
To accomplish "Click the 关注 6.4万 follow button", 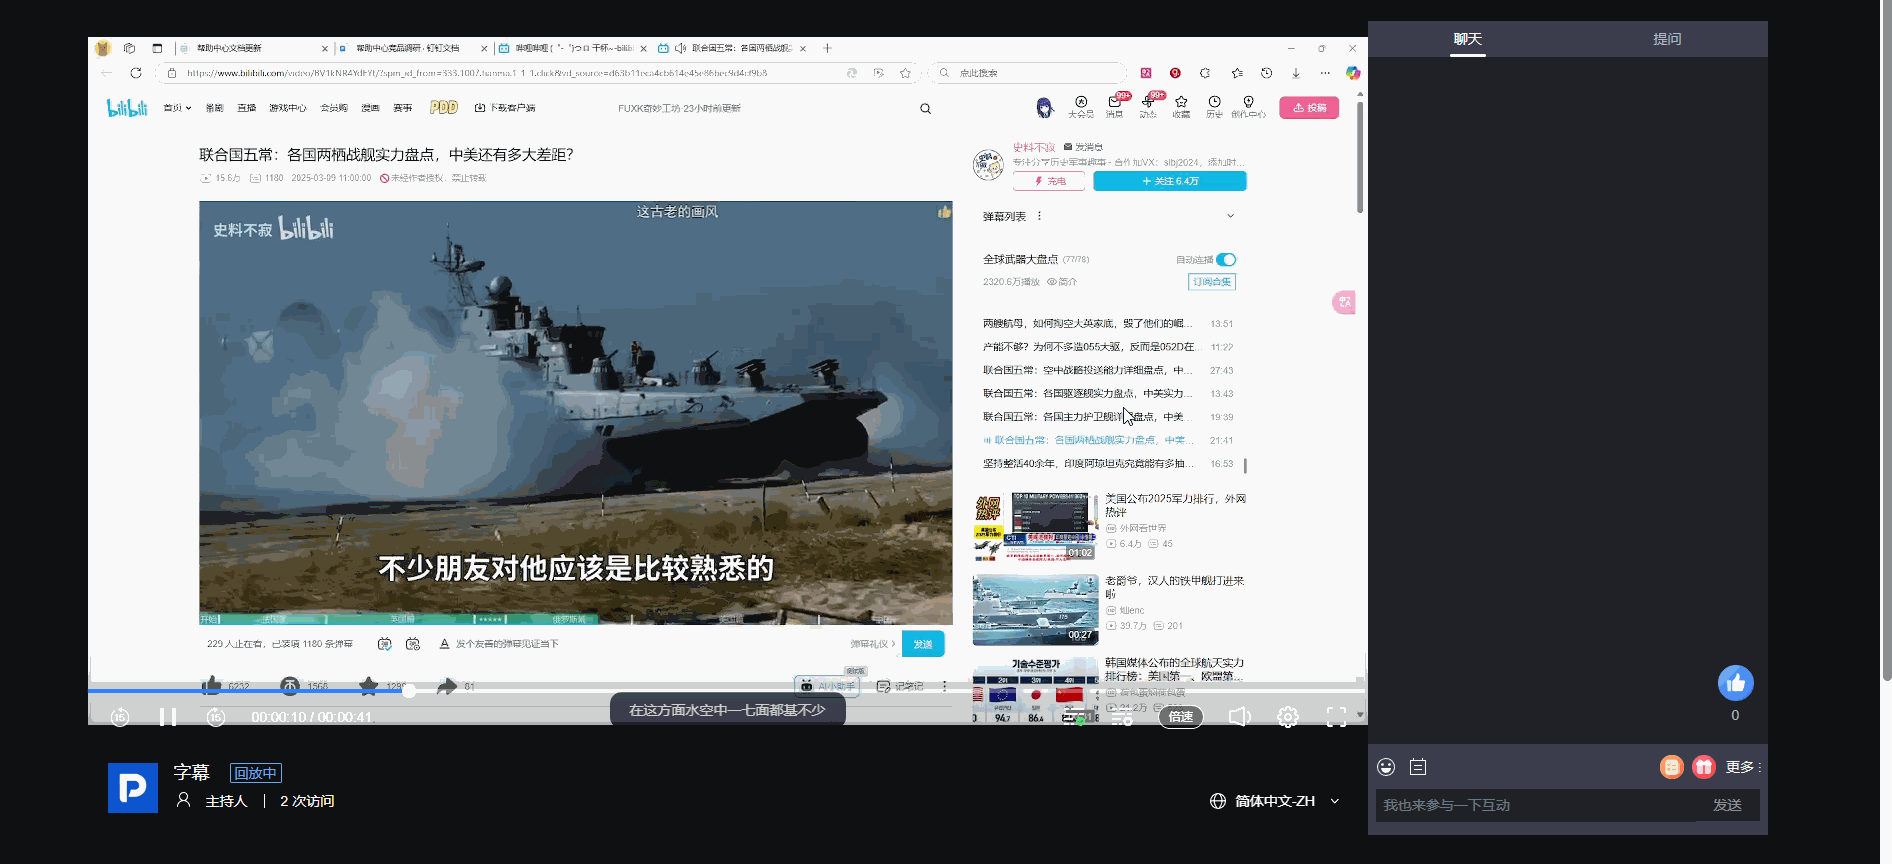I will [1170, 181].
